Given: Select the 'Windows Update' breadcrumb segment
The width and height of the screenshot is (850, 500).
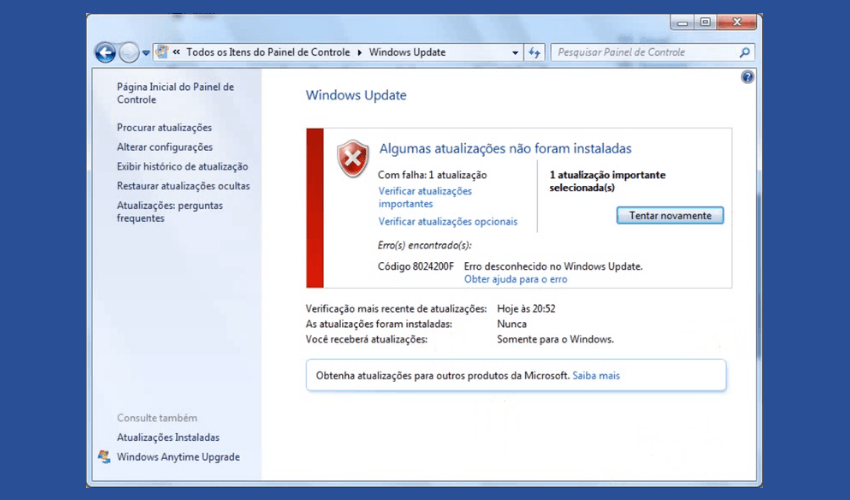Looking at the screenshot, I should coord(407,52).
